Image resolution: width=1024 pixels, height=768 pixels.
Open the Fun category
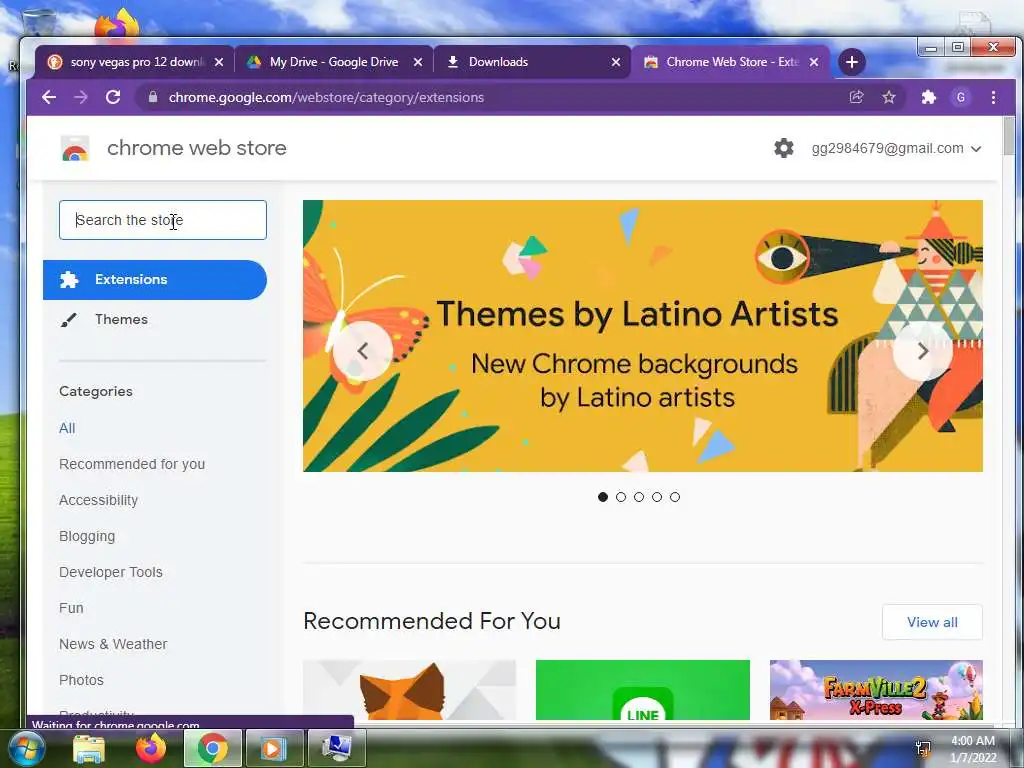(x=71, y=608)
